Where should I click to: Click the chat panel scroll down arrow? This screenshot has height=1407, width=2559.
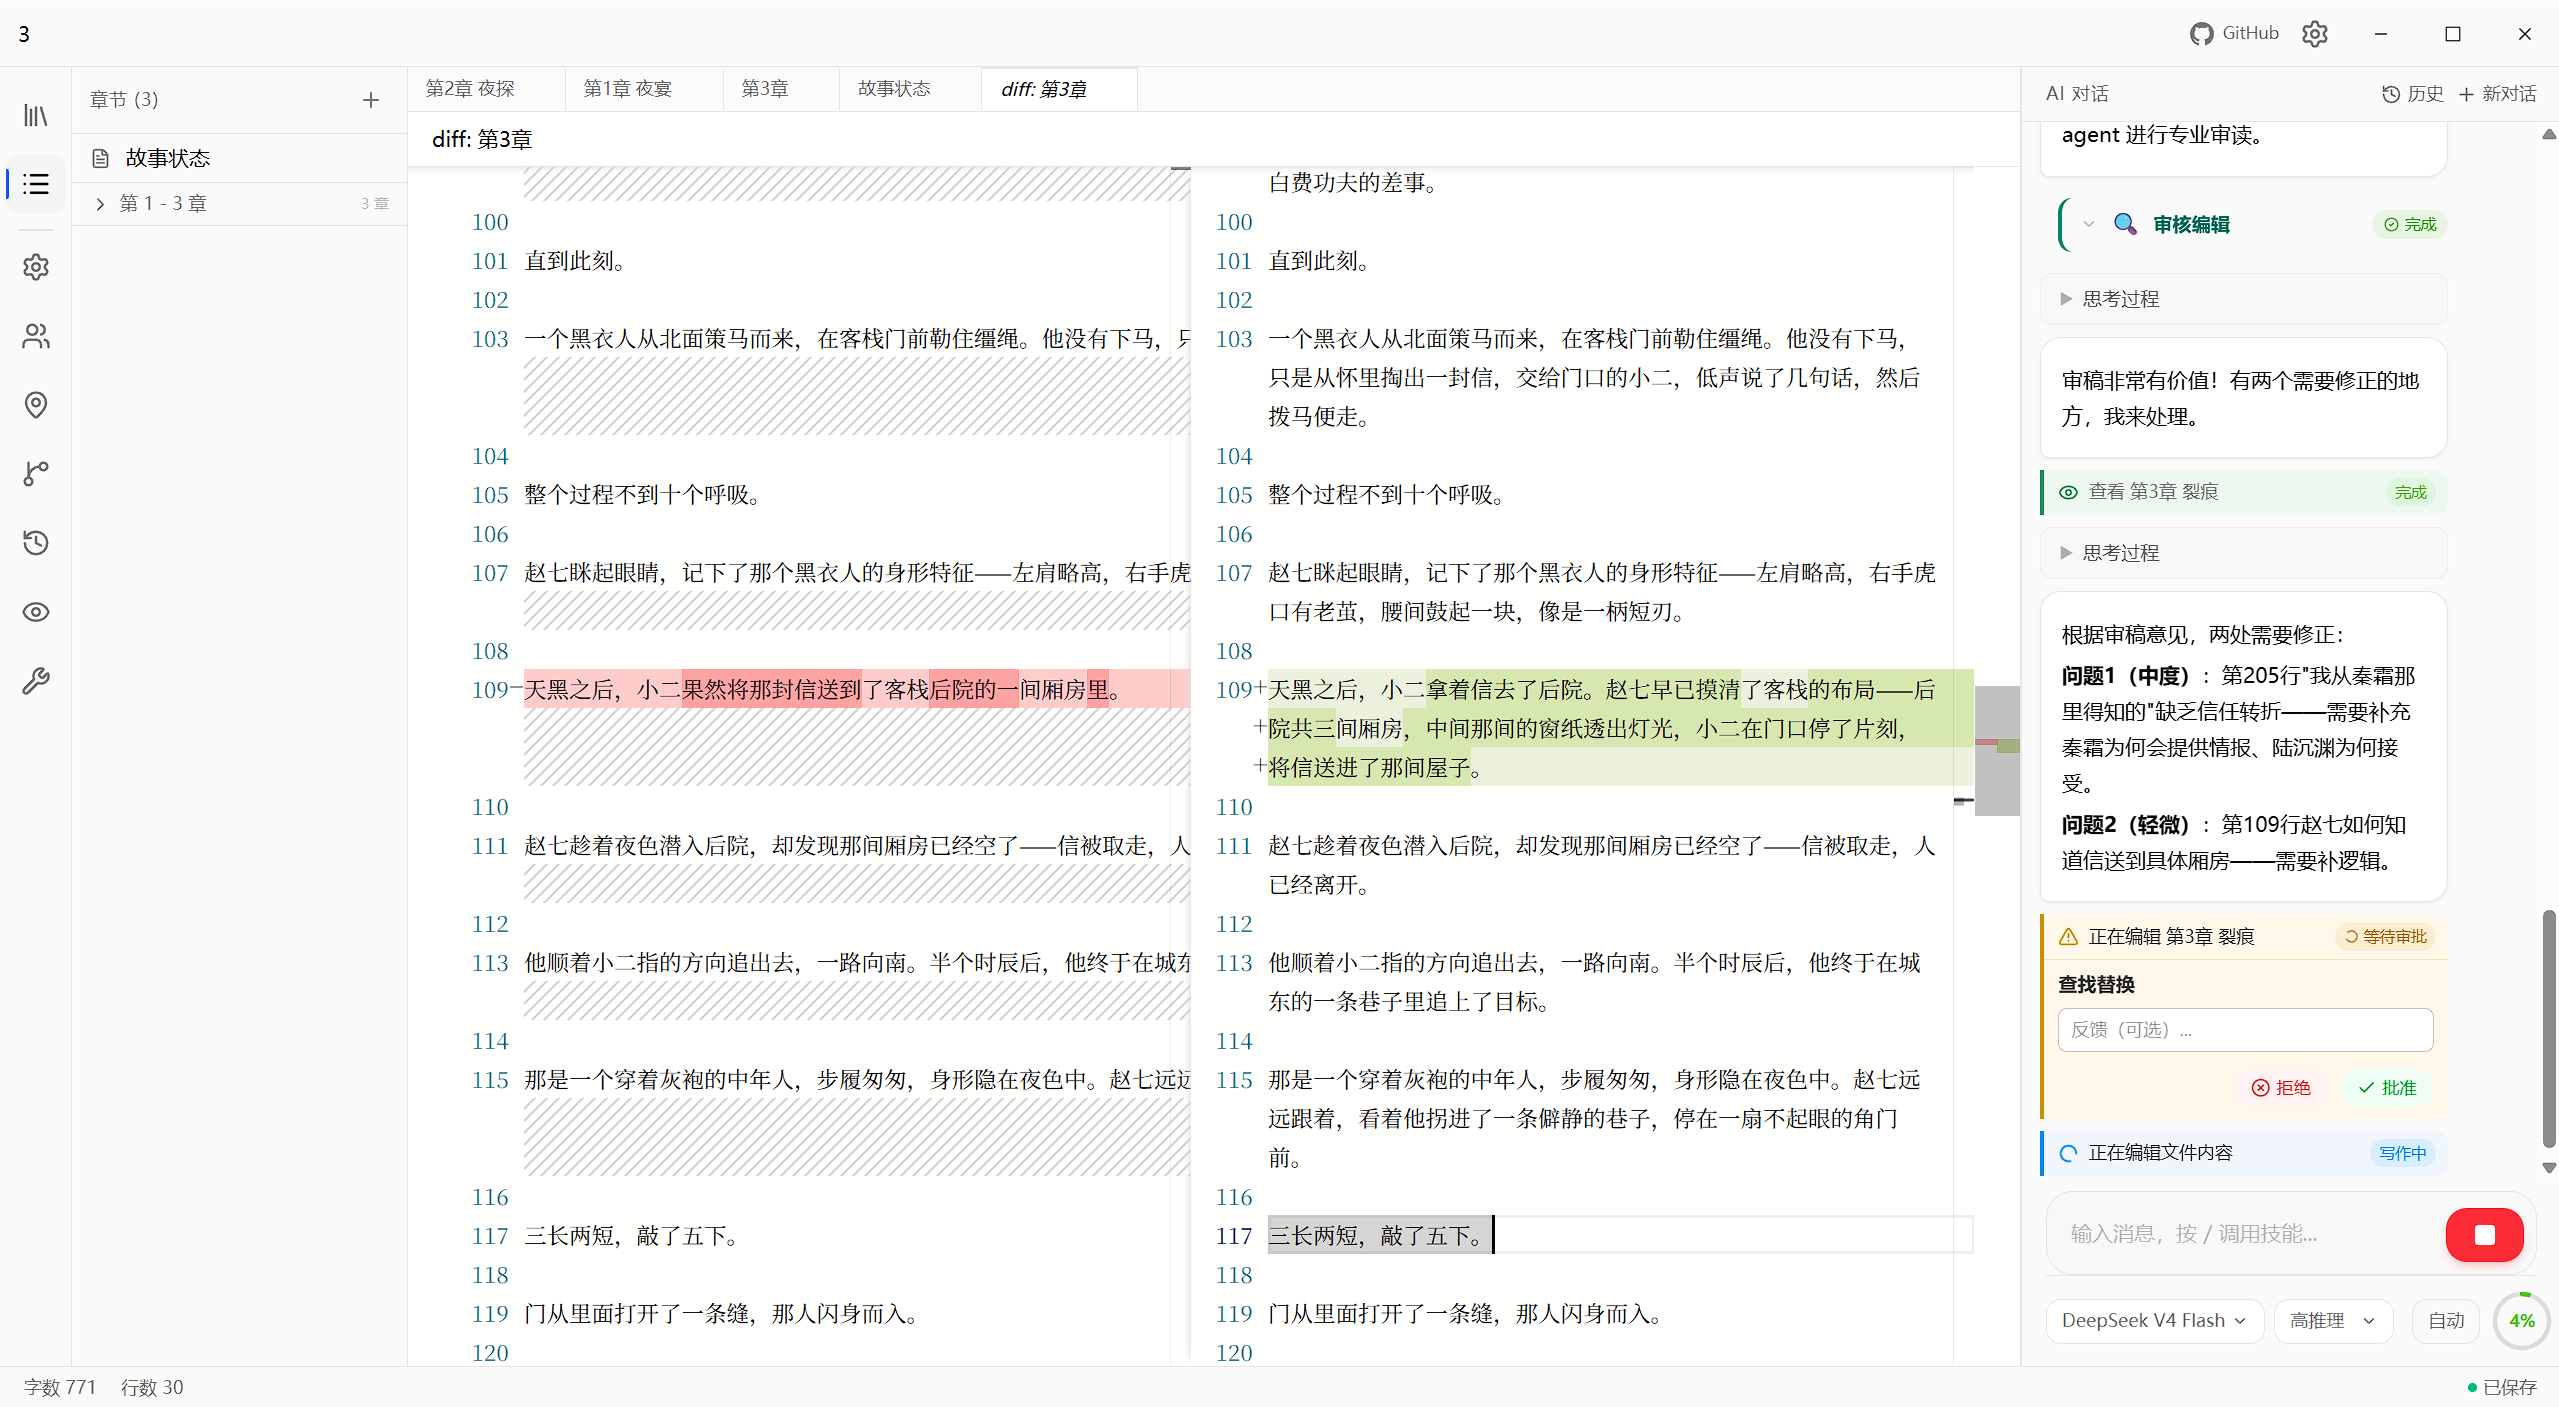point(2549,1167)
